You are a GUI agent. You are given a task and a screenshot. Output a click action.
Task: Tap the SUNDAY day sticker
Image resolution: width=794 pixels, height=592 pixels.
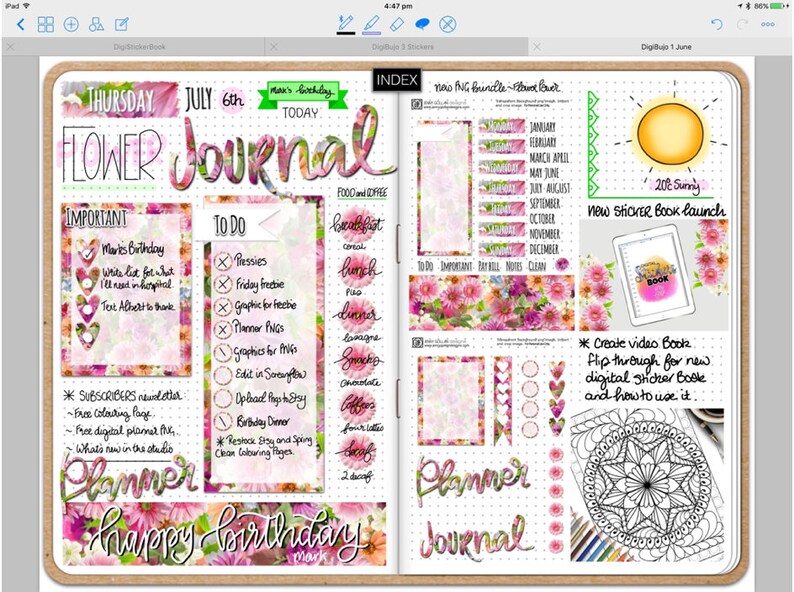[502, 249]
